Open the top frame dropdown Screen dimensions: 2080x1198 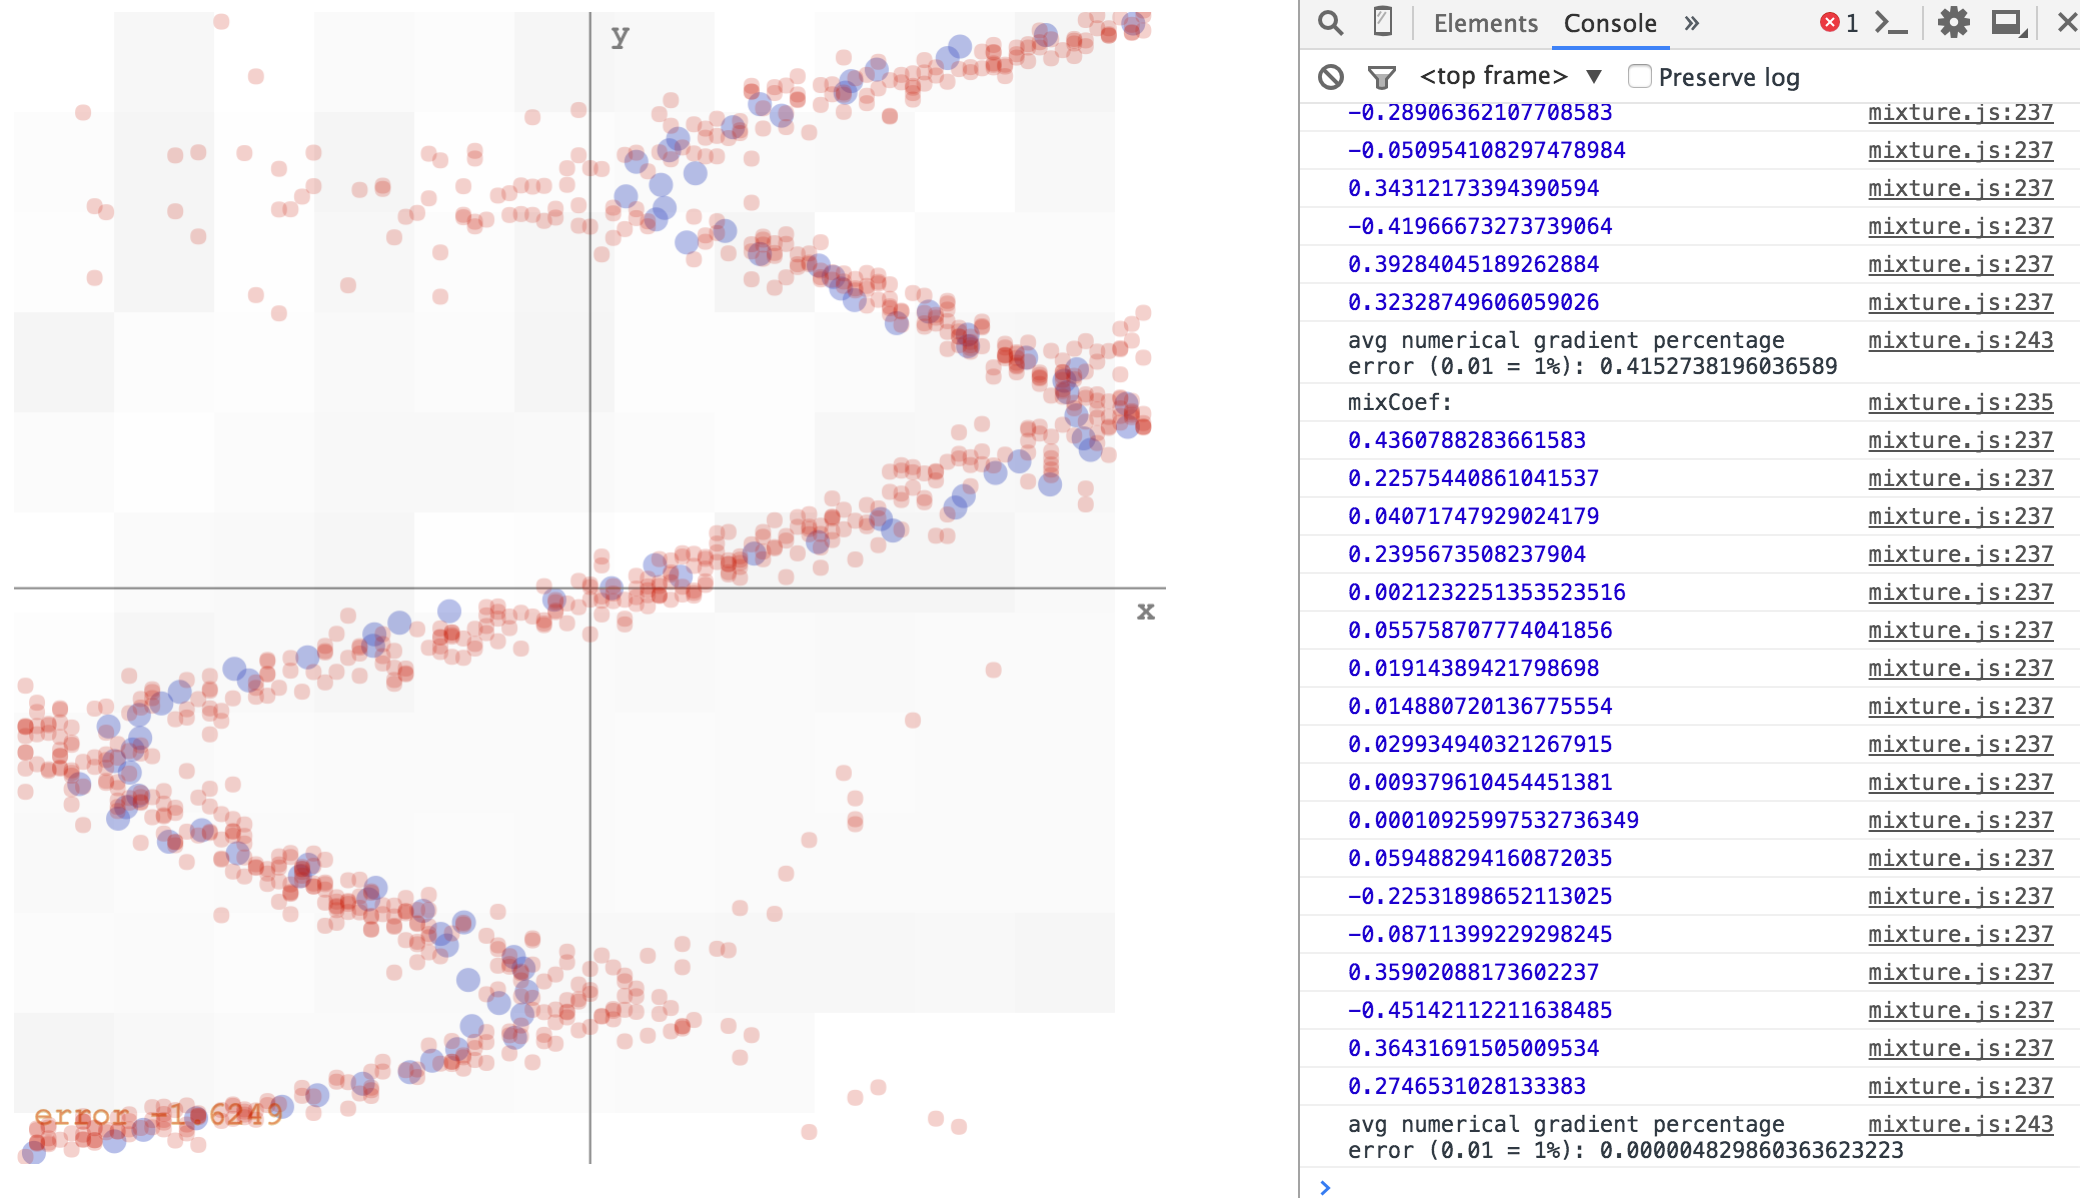[1510, 77]
